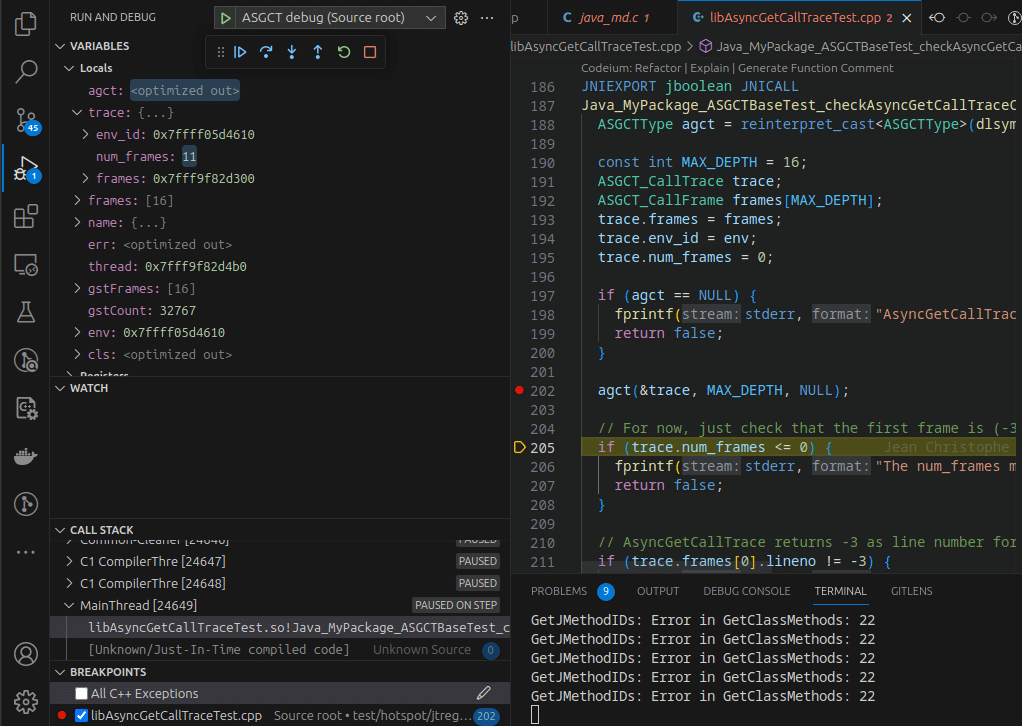Open the Accounts icon in activity bar
The image size is (1022, 726).
(x=25, y=654)
